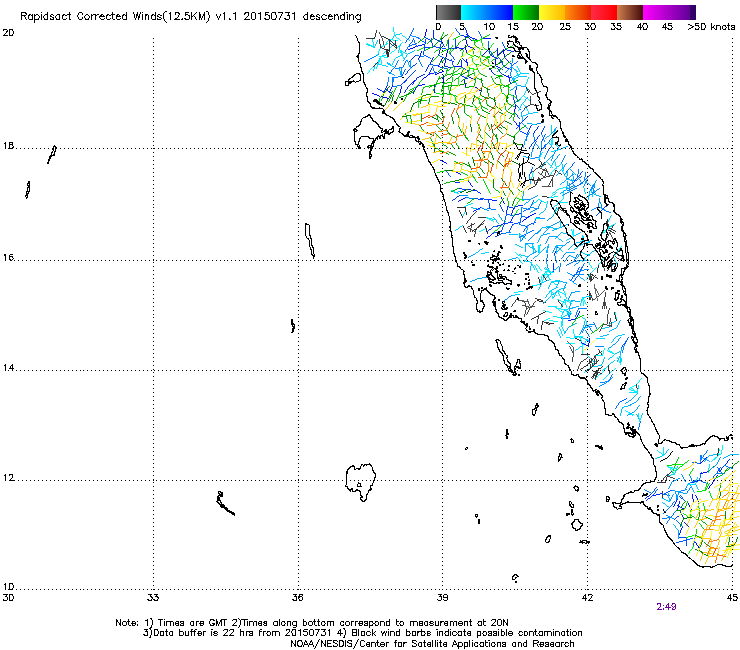Click the legend label '35'
Viewport: 740px width, 650px height.
pyautogui.click(x=616, y=27)
